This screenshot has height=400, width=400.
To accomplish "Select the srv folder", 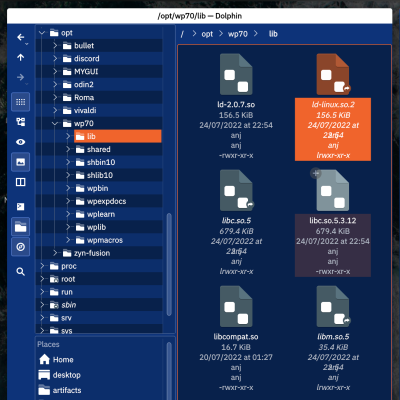I will tap(61, 318).
